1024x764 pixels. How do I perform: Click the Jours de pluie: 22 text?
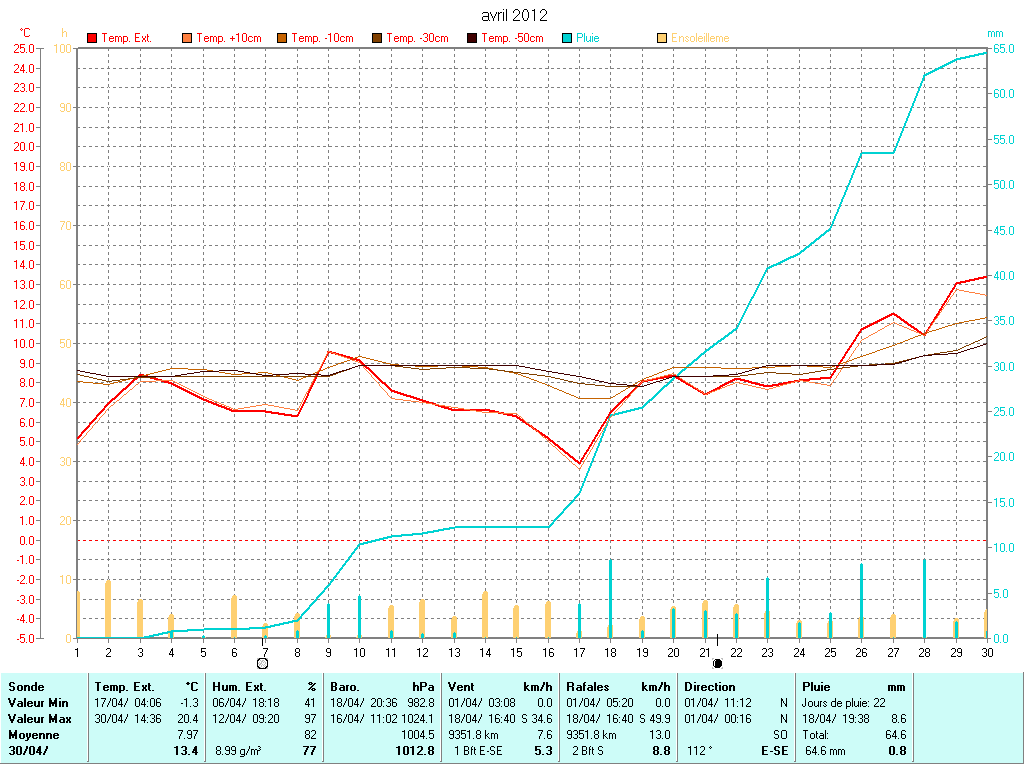pyautogui.click(x=839, y=703)
